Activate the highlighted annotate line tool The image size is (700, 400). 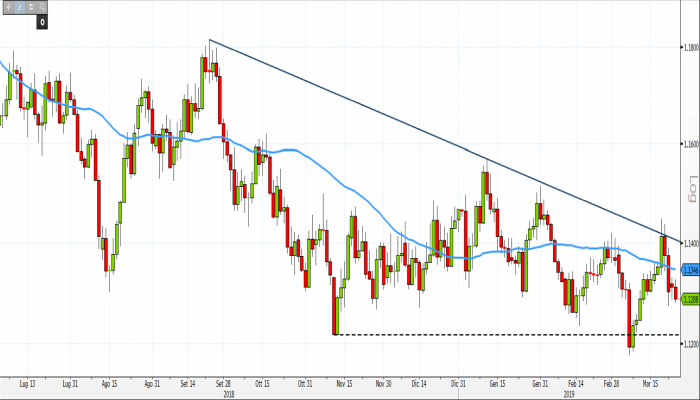tap(20, 7)
